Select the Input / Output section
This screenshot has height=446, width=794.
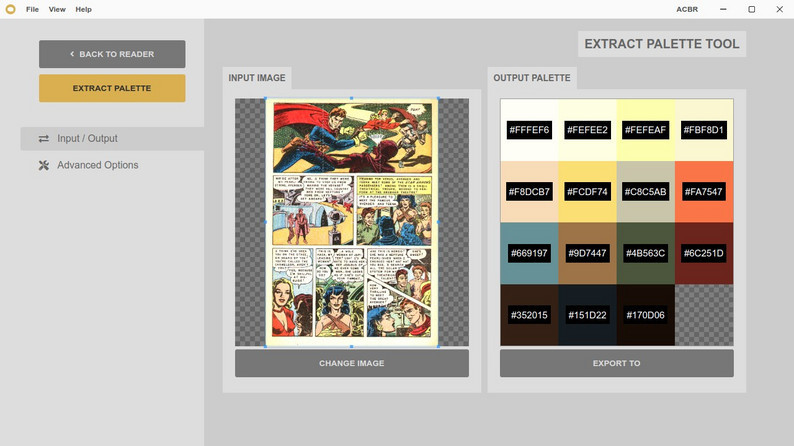coord(112,139)
